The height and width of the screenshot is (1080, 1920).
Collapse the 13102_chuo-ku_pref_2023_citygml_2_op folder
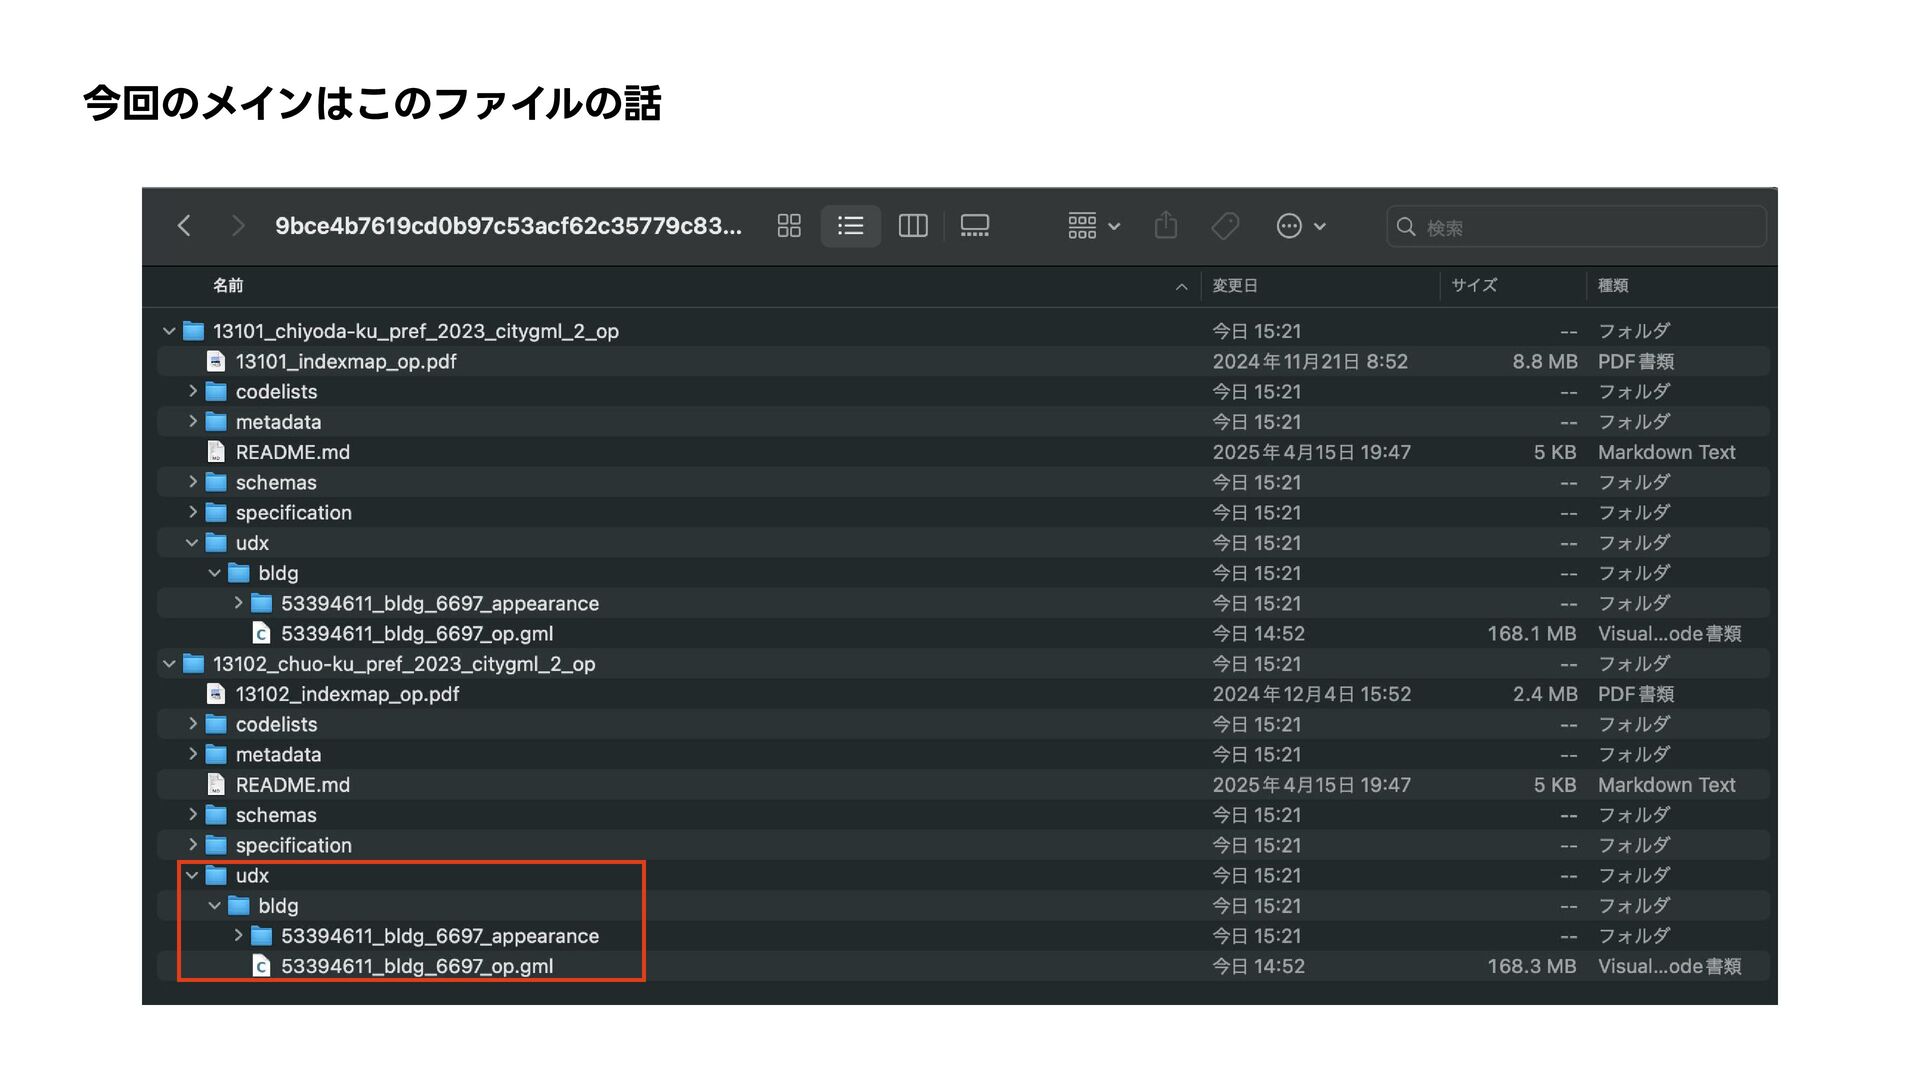pos(169,664)
